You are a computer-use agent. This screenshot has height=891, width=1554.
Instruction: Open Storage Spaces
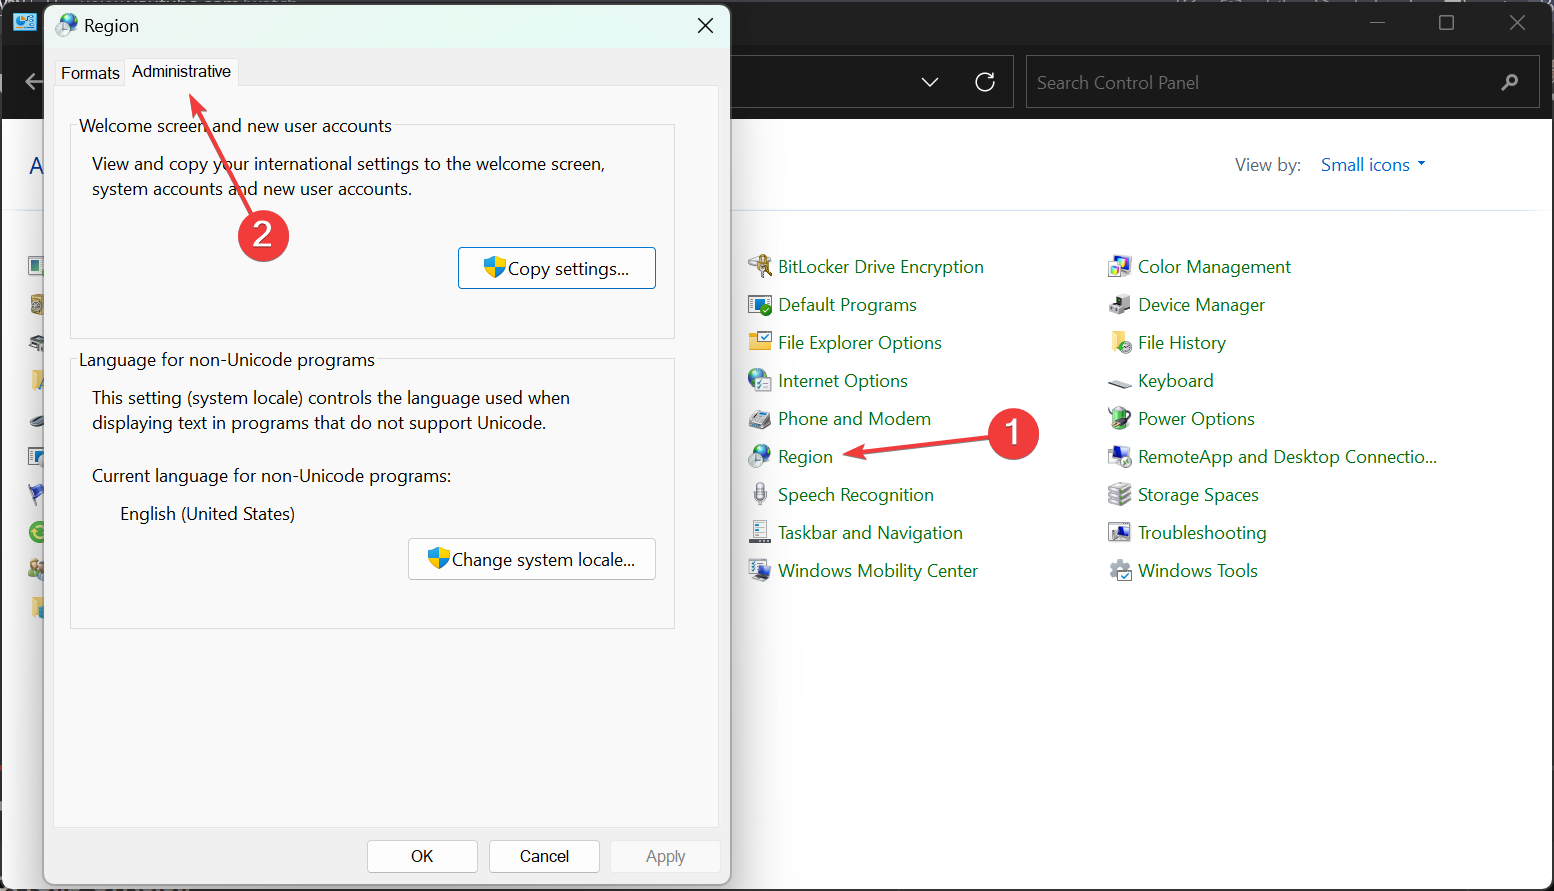pyautogui.click(x=1197, y=494)
